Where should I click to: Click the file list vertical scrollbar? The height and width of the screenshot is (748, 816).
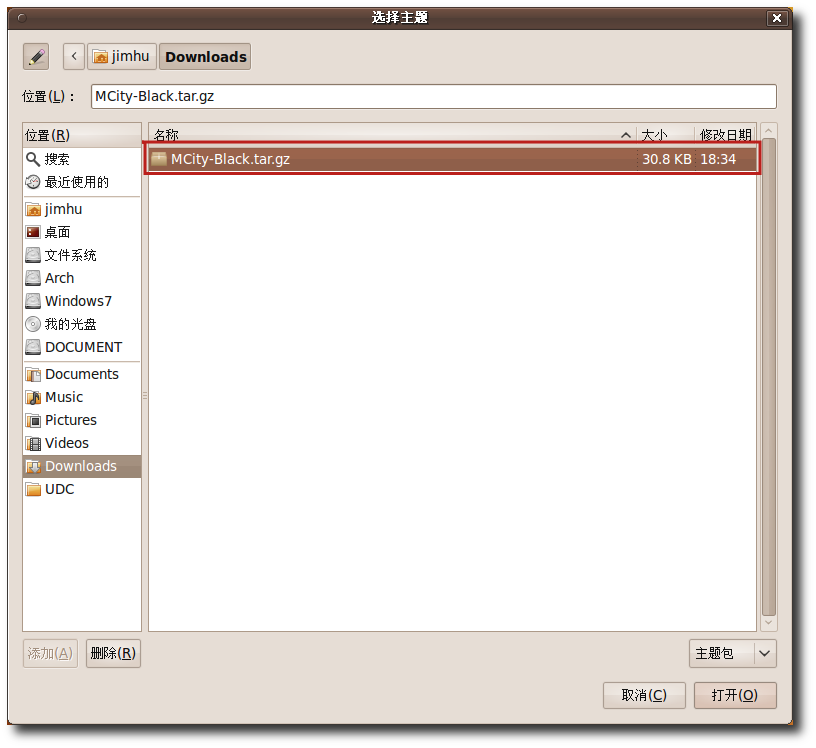coord(769,376)
